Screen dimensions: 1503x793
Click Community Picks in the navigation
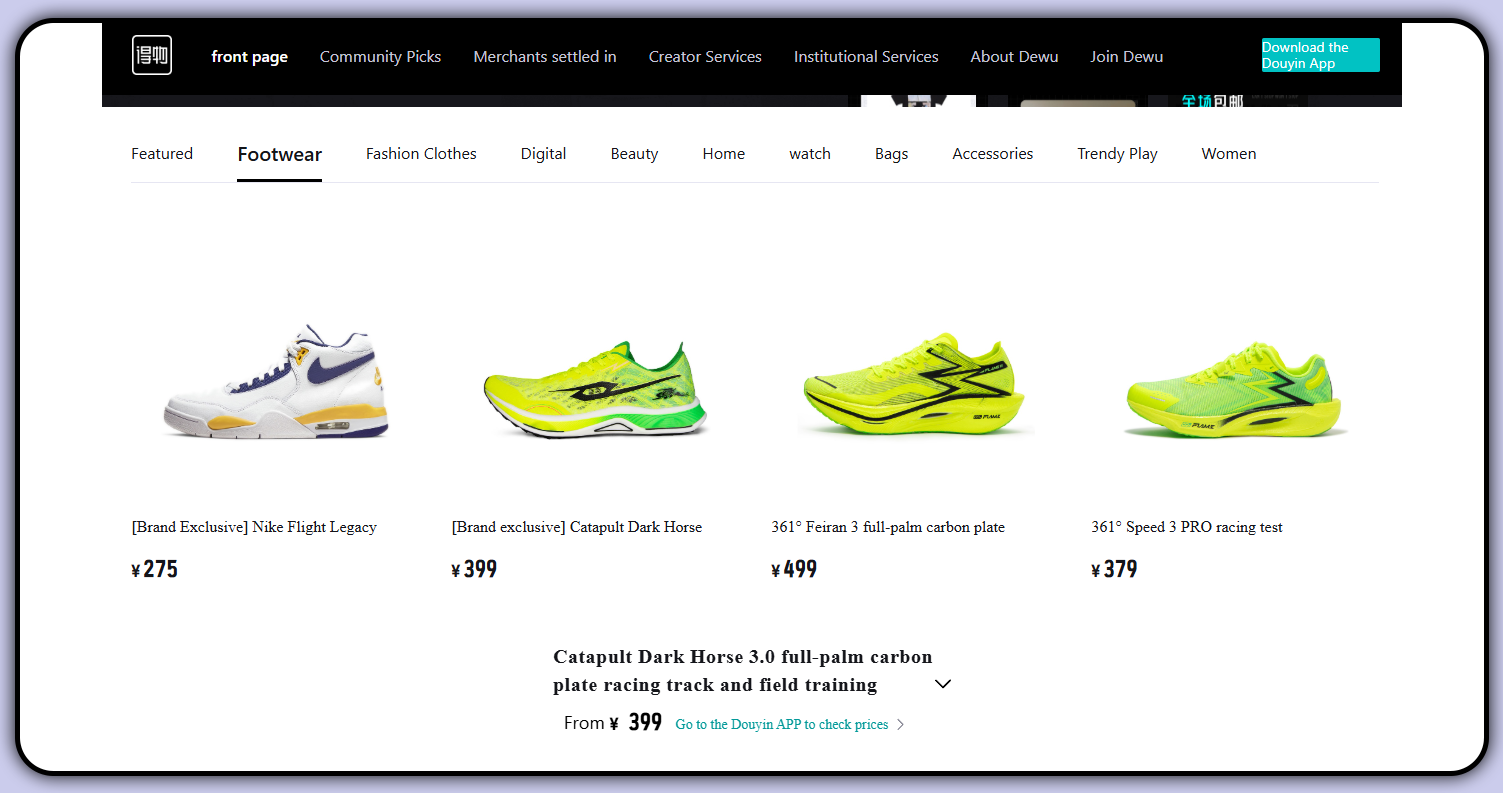coord(380,57)
